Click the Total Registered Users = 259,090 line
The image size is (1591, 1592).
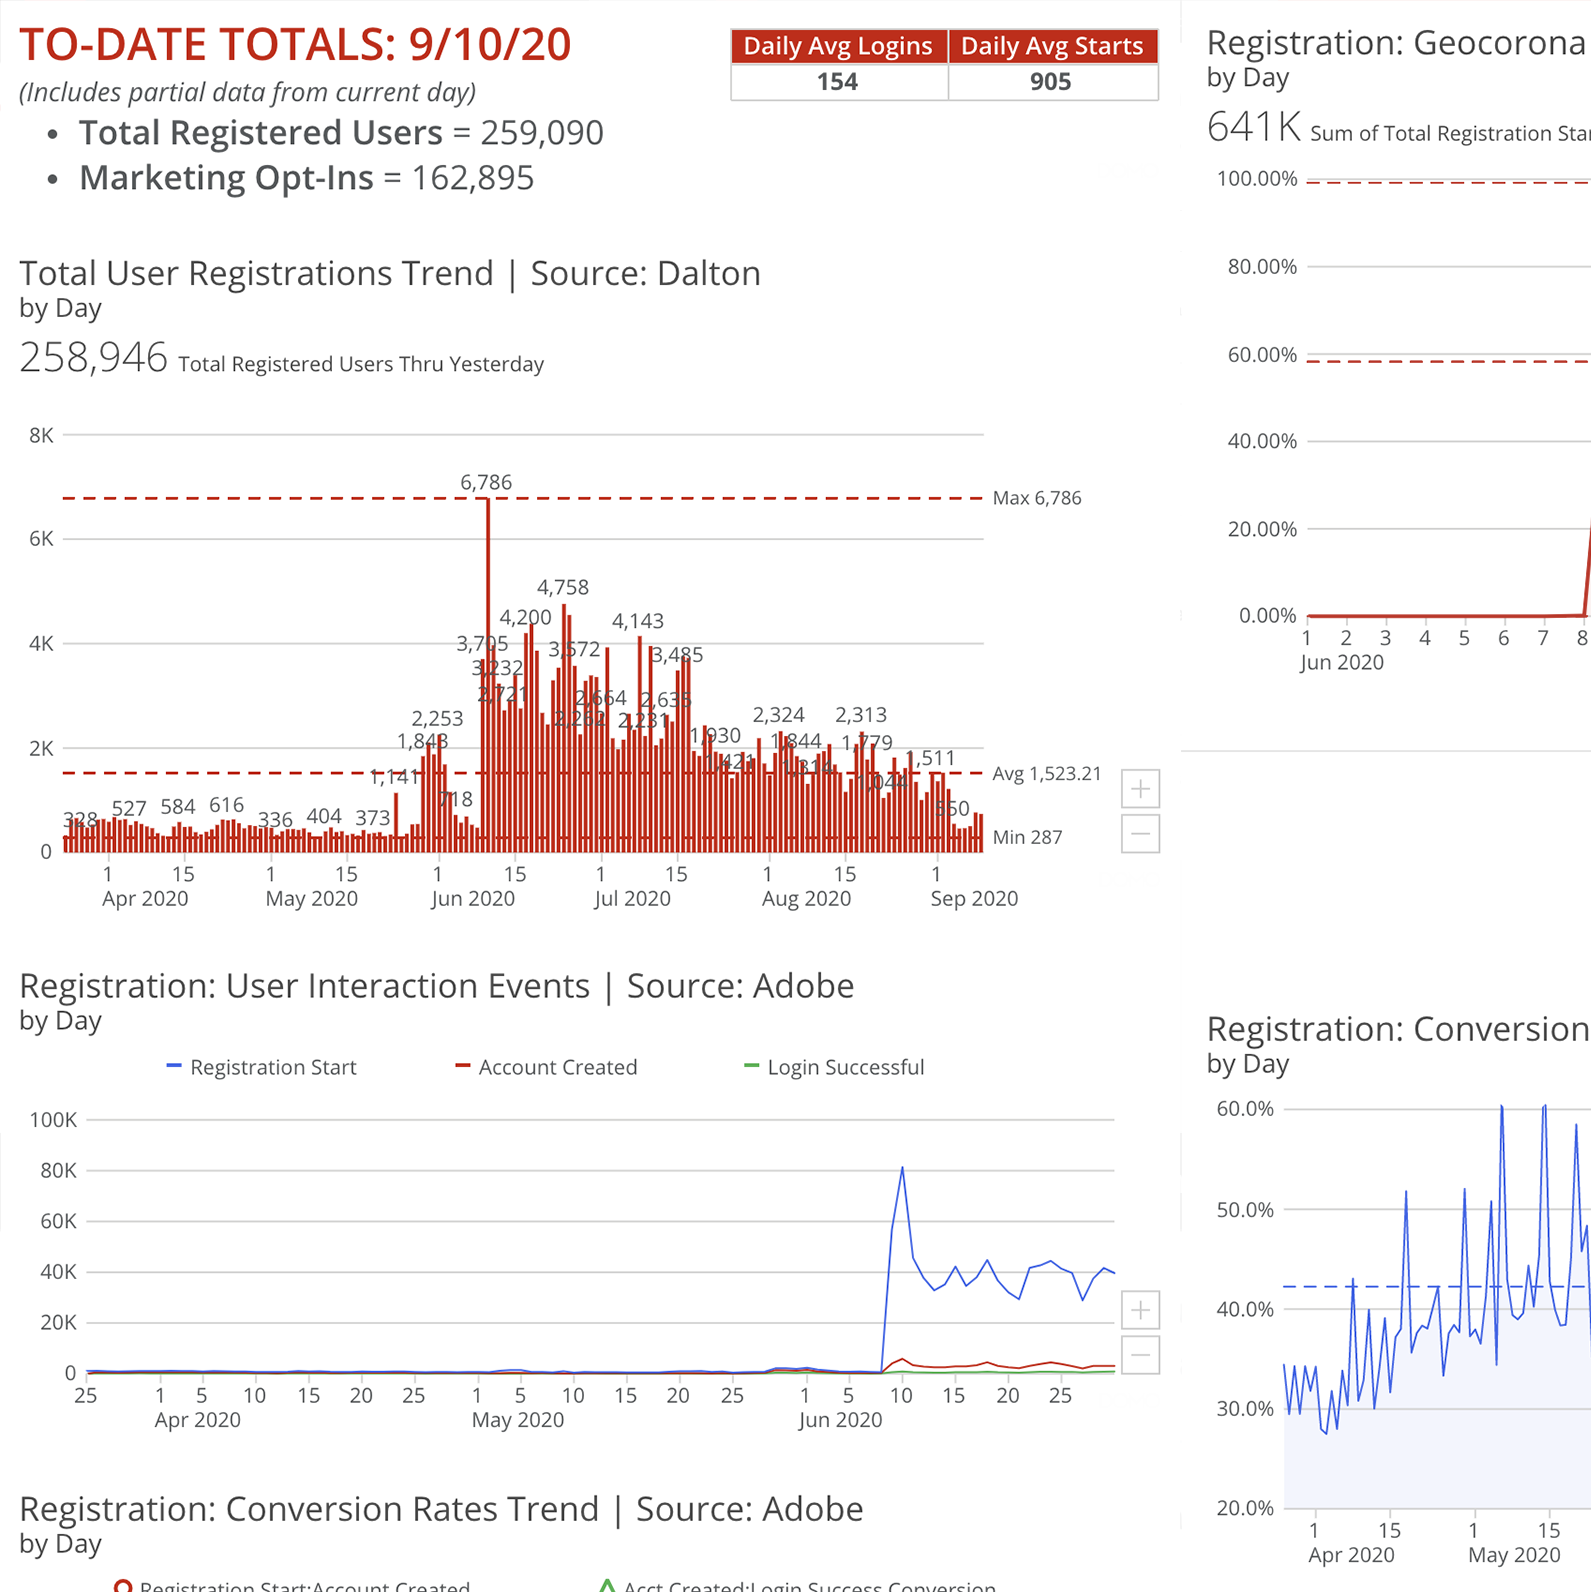point(341,133)
